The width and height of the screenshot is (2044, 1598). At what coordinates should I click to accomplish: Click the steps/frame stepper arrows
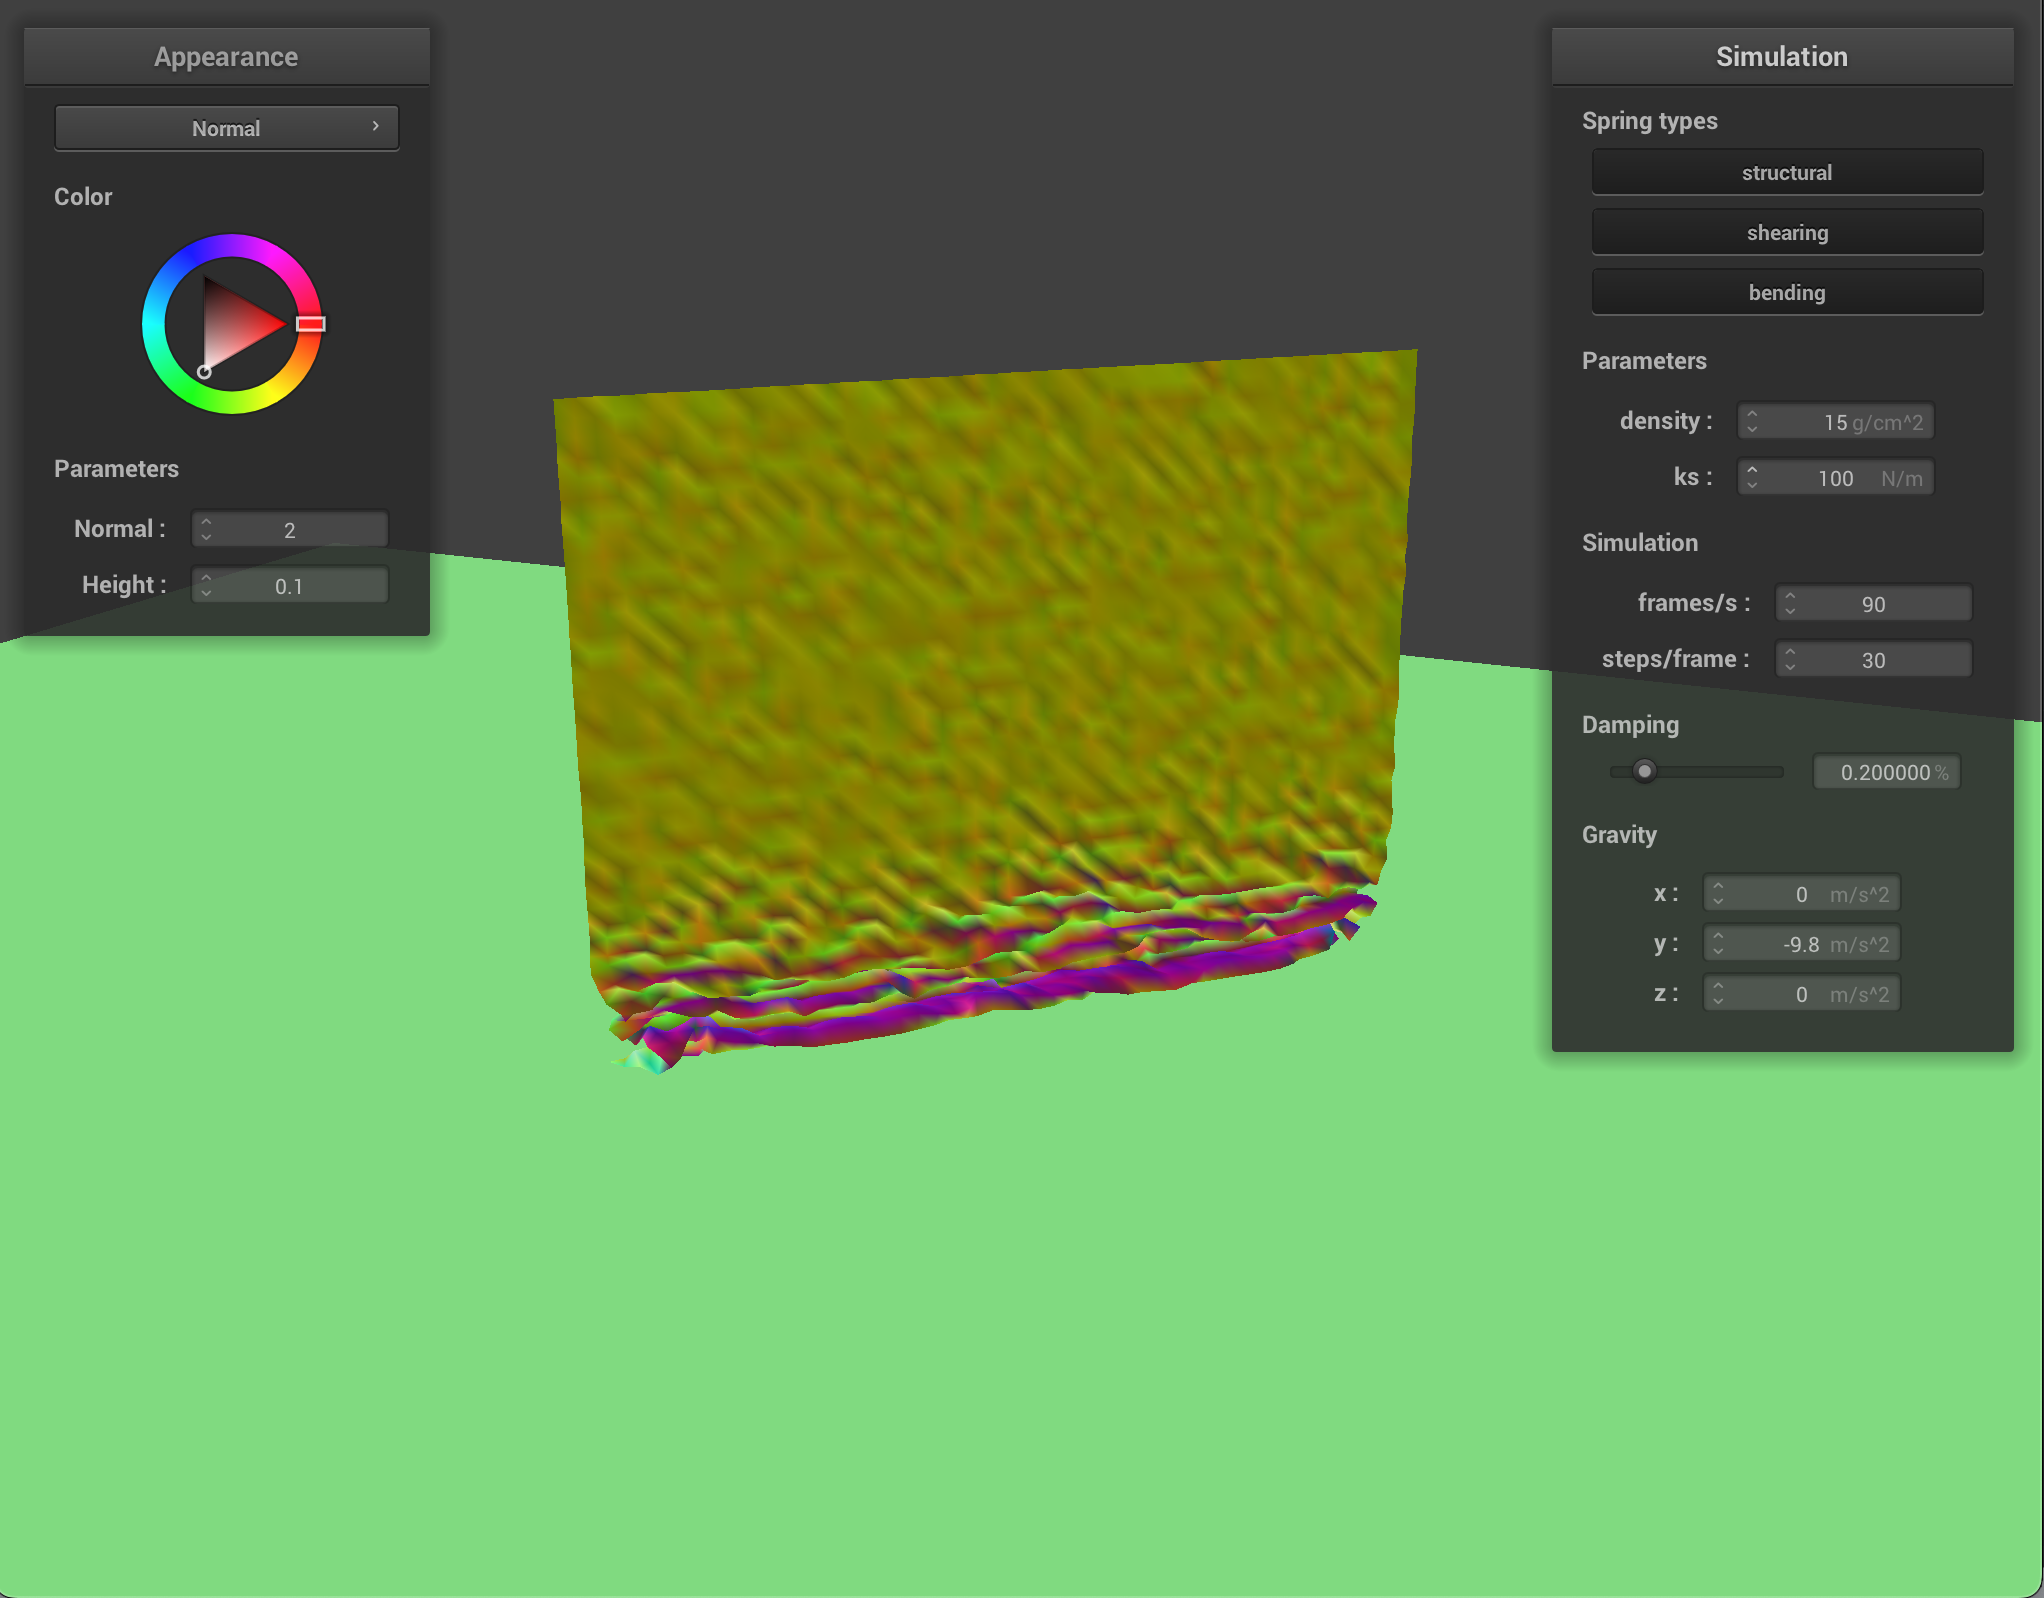tap(1790, 659)
